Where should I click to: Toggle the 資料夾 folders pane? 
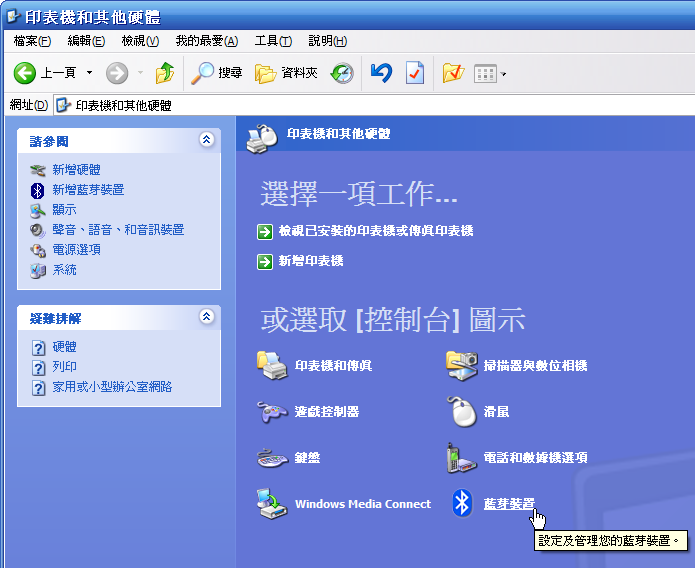pos(286,73)
